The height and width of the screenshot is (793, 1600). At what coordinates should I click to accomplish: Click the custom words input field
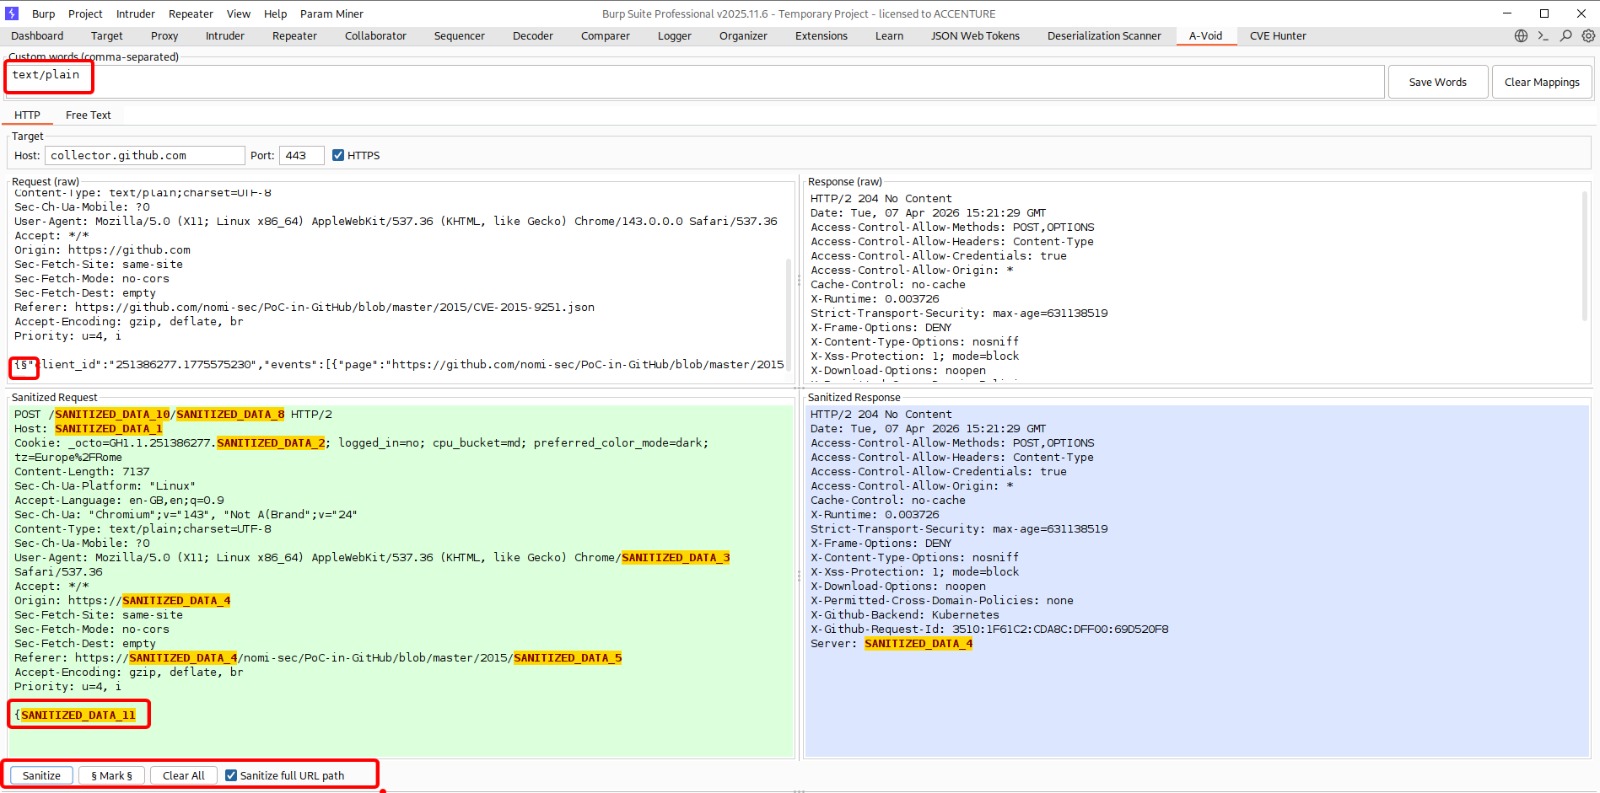pyautogui.click(x=695, y=82)
